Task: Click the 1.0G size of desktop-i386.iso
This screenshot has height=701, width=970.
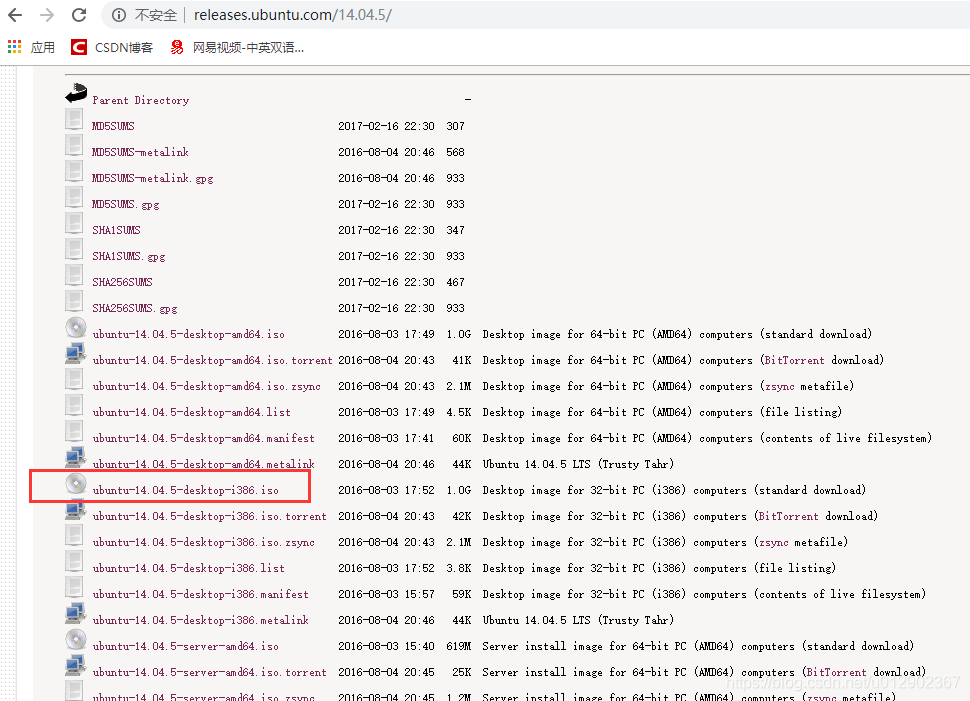Action: point(458,490)
